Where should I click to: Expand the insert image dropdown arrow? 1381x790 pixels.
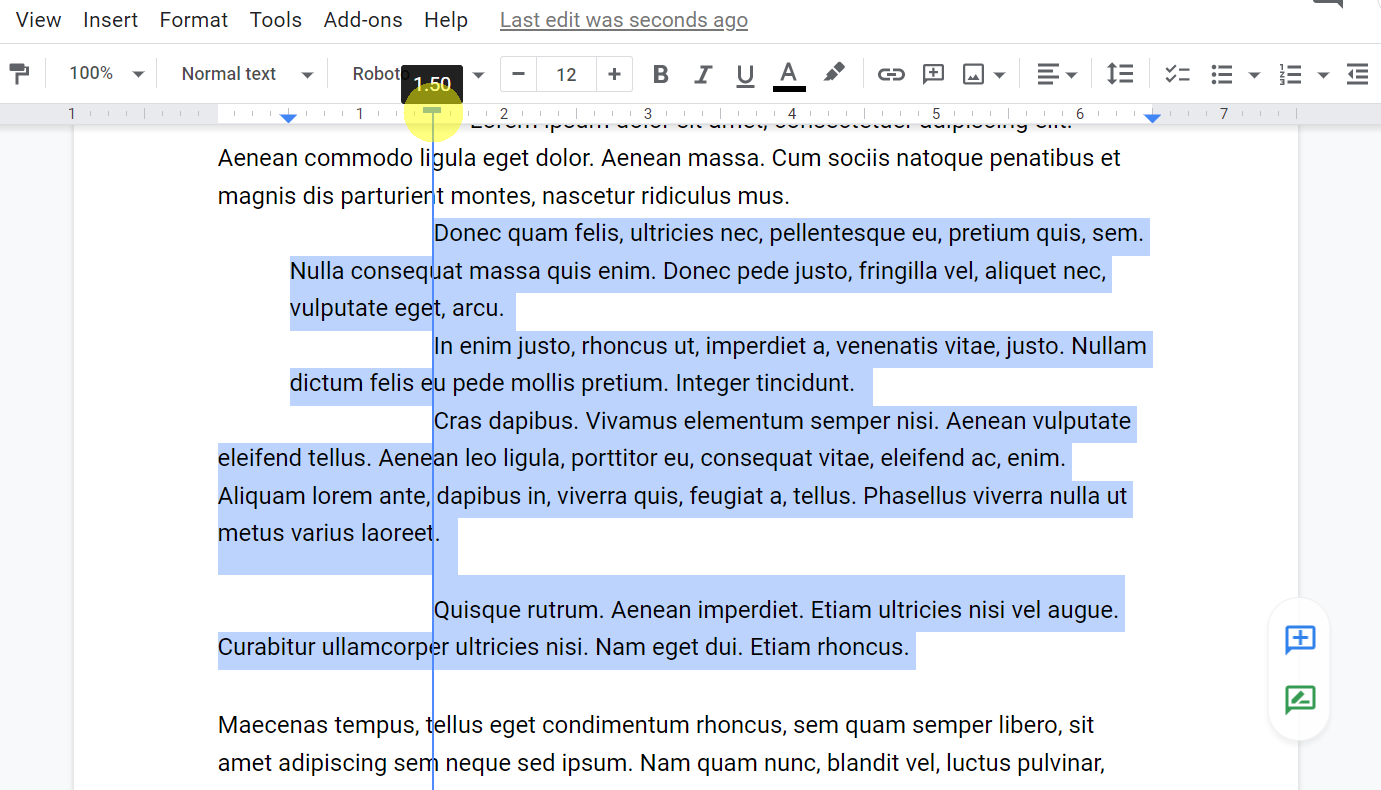click(999, 74)
